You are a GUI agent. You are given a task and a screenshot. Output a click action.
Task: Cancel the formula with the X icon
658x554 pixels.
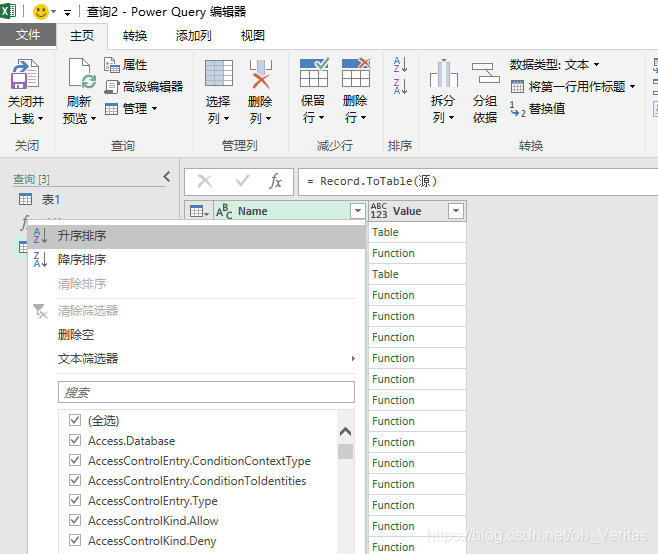click(205, 181)
